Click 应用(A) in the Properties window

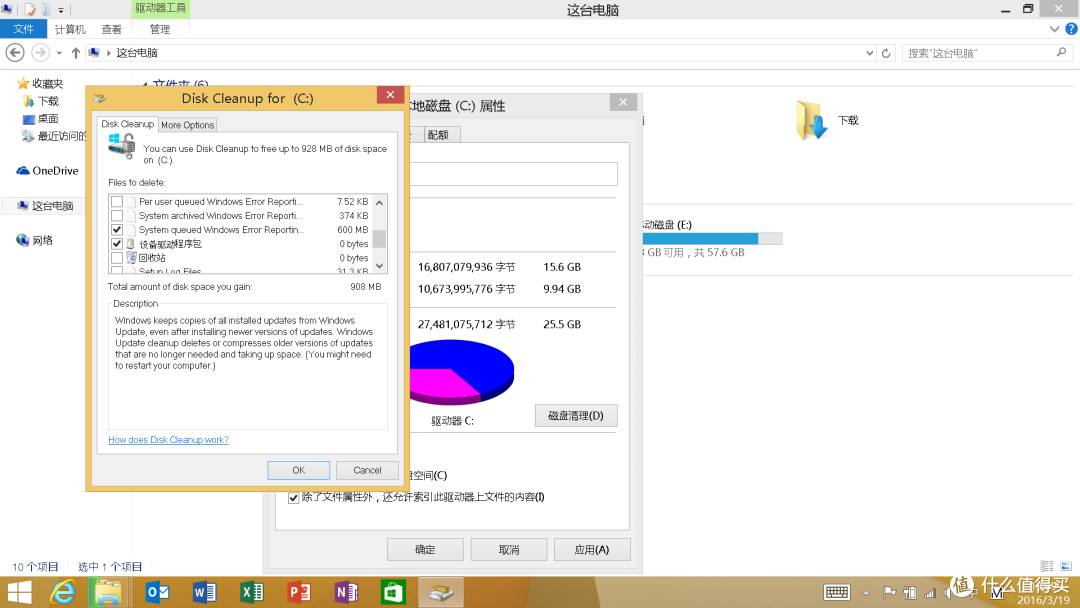tap(592, 549)
